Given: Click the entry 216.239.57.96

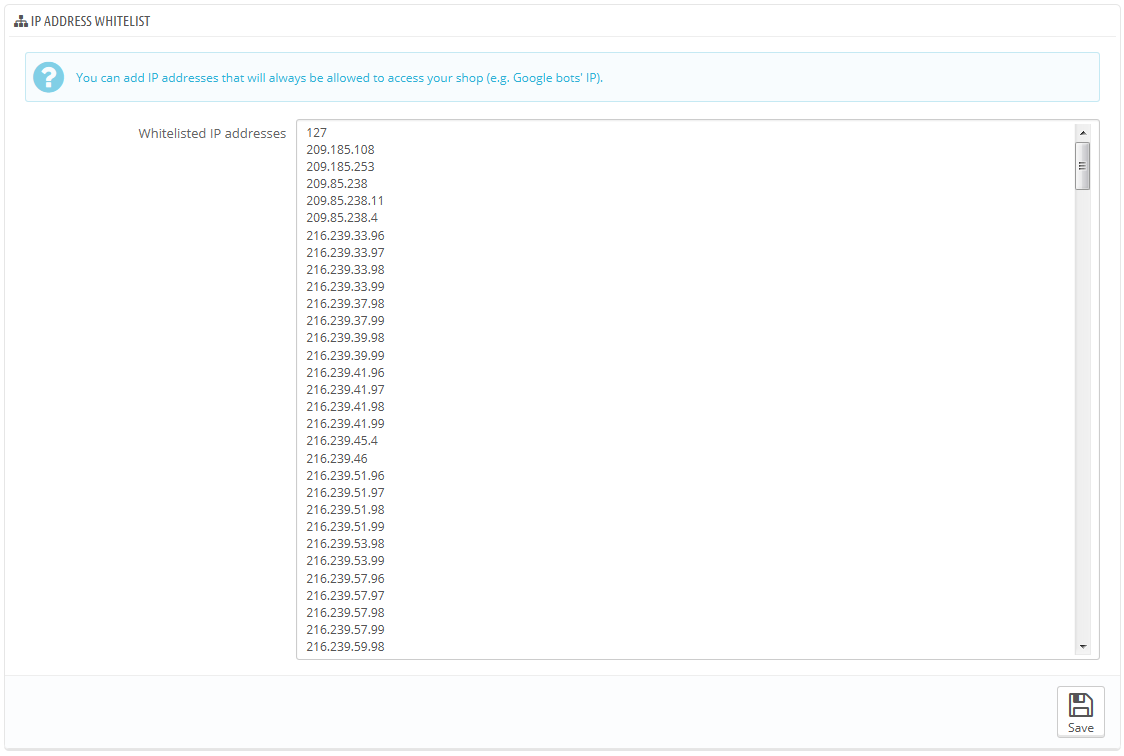Looking at the screenshot, I should point(346,579).
